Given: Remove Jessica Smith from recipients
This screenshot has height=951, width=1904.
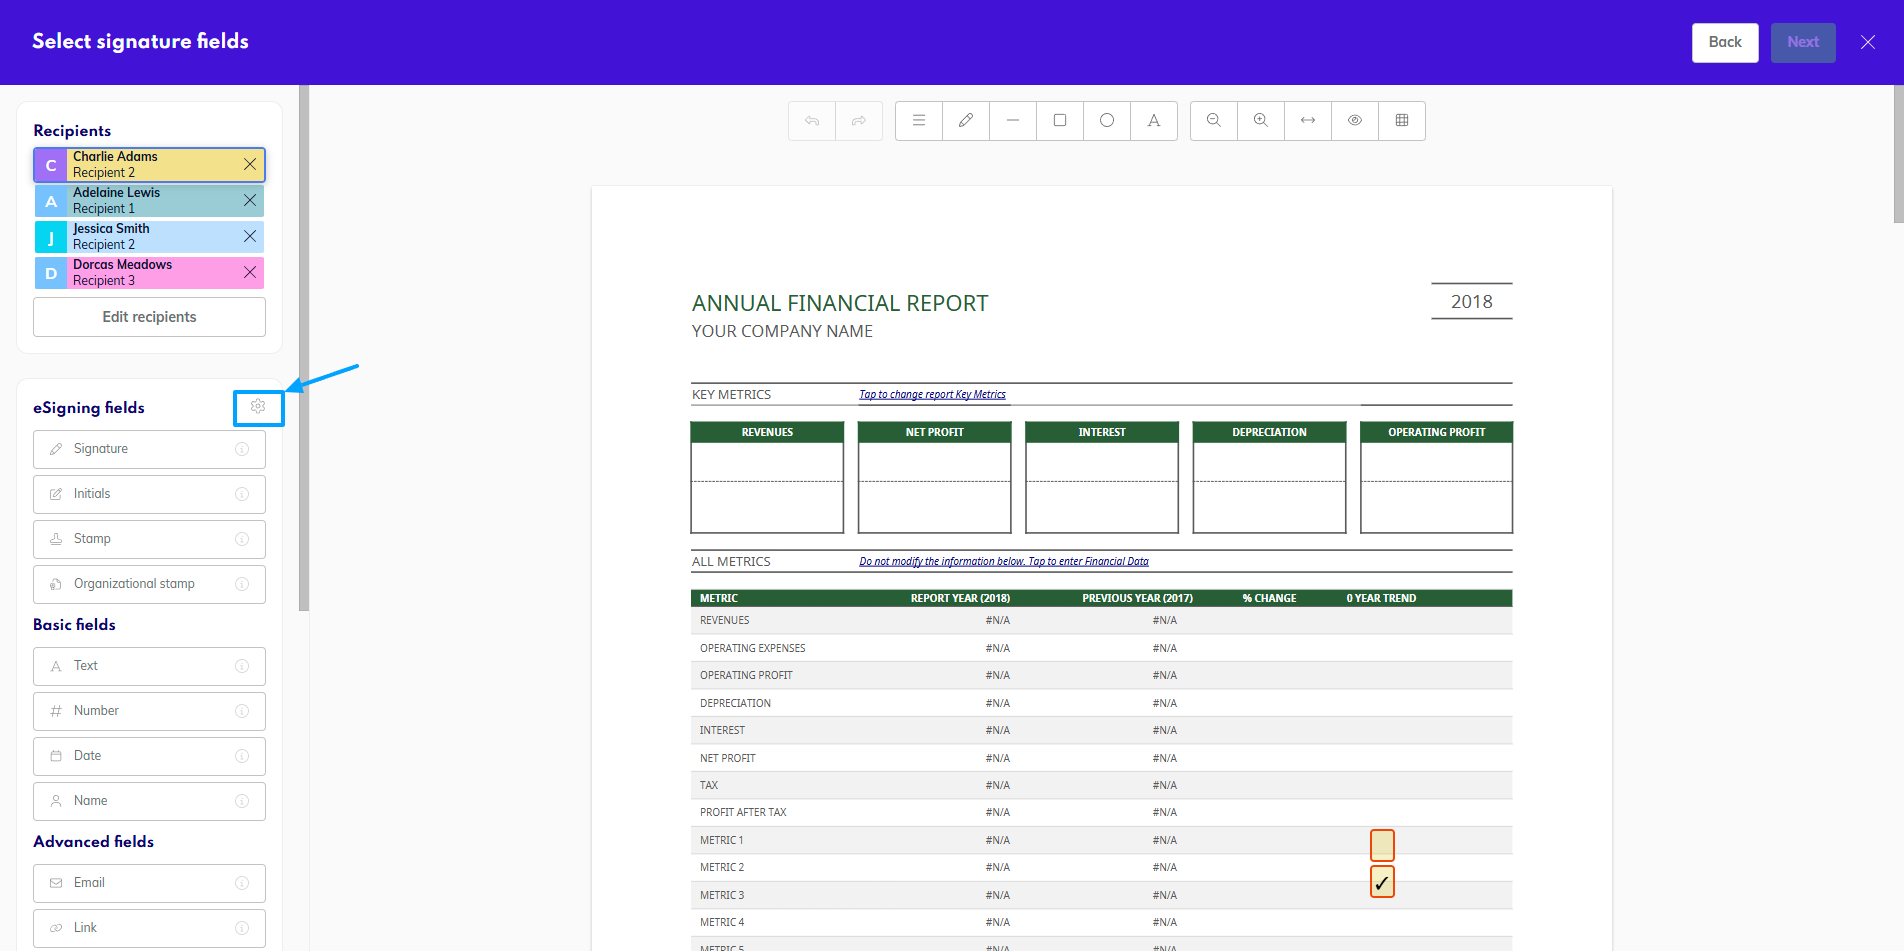Looking at the screenshot, I should tap(250, 237).
